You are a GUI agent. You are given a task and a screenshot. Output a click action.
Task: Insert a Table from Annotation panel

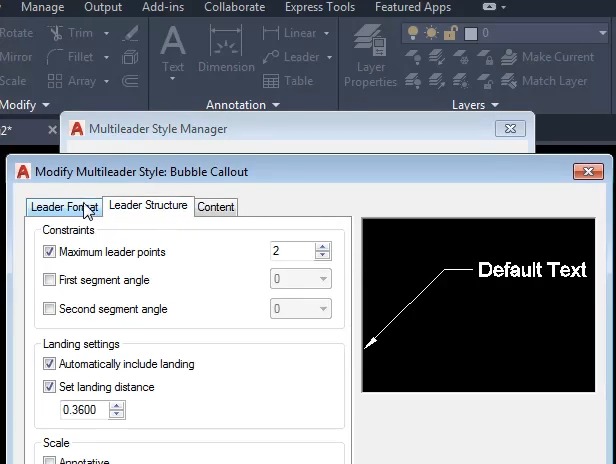click(288, 81)
